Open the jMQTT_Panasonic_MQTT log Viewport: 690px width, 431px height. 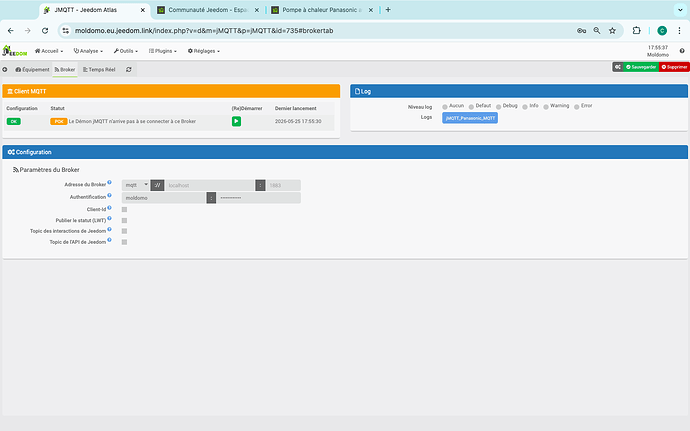click(470, 118)
